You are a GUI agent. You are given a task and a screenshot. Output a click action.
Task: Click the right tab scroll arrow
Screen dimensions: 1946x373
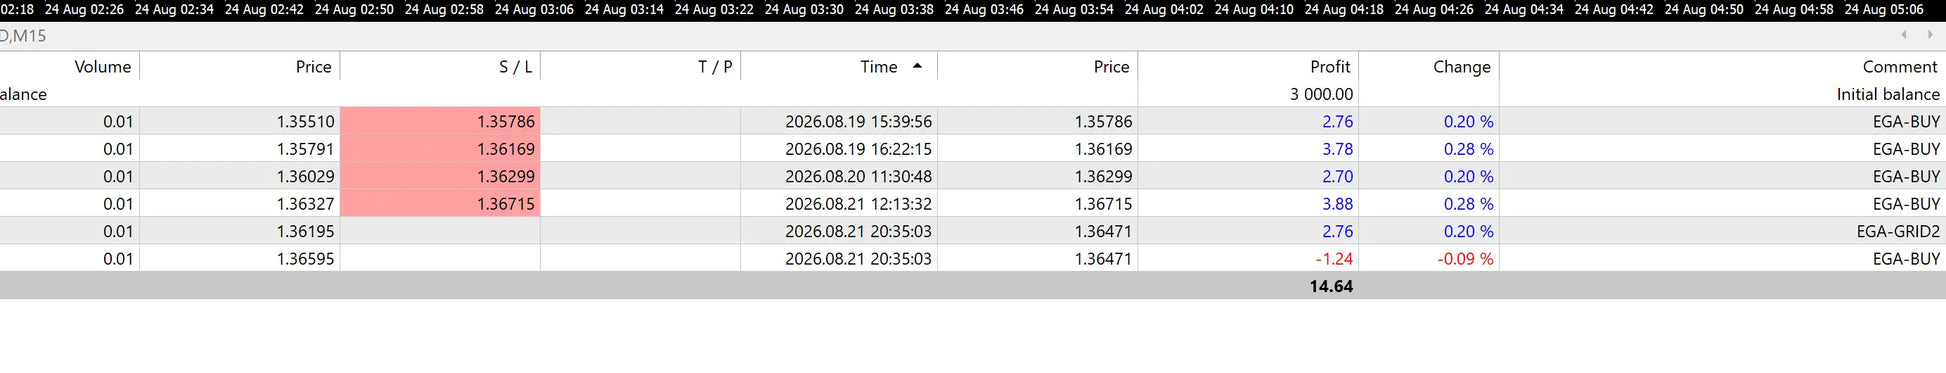1930,35
